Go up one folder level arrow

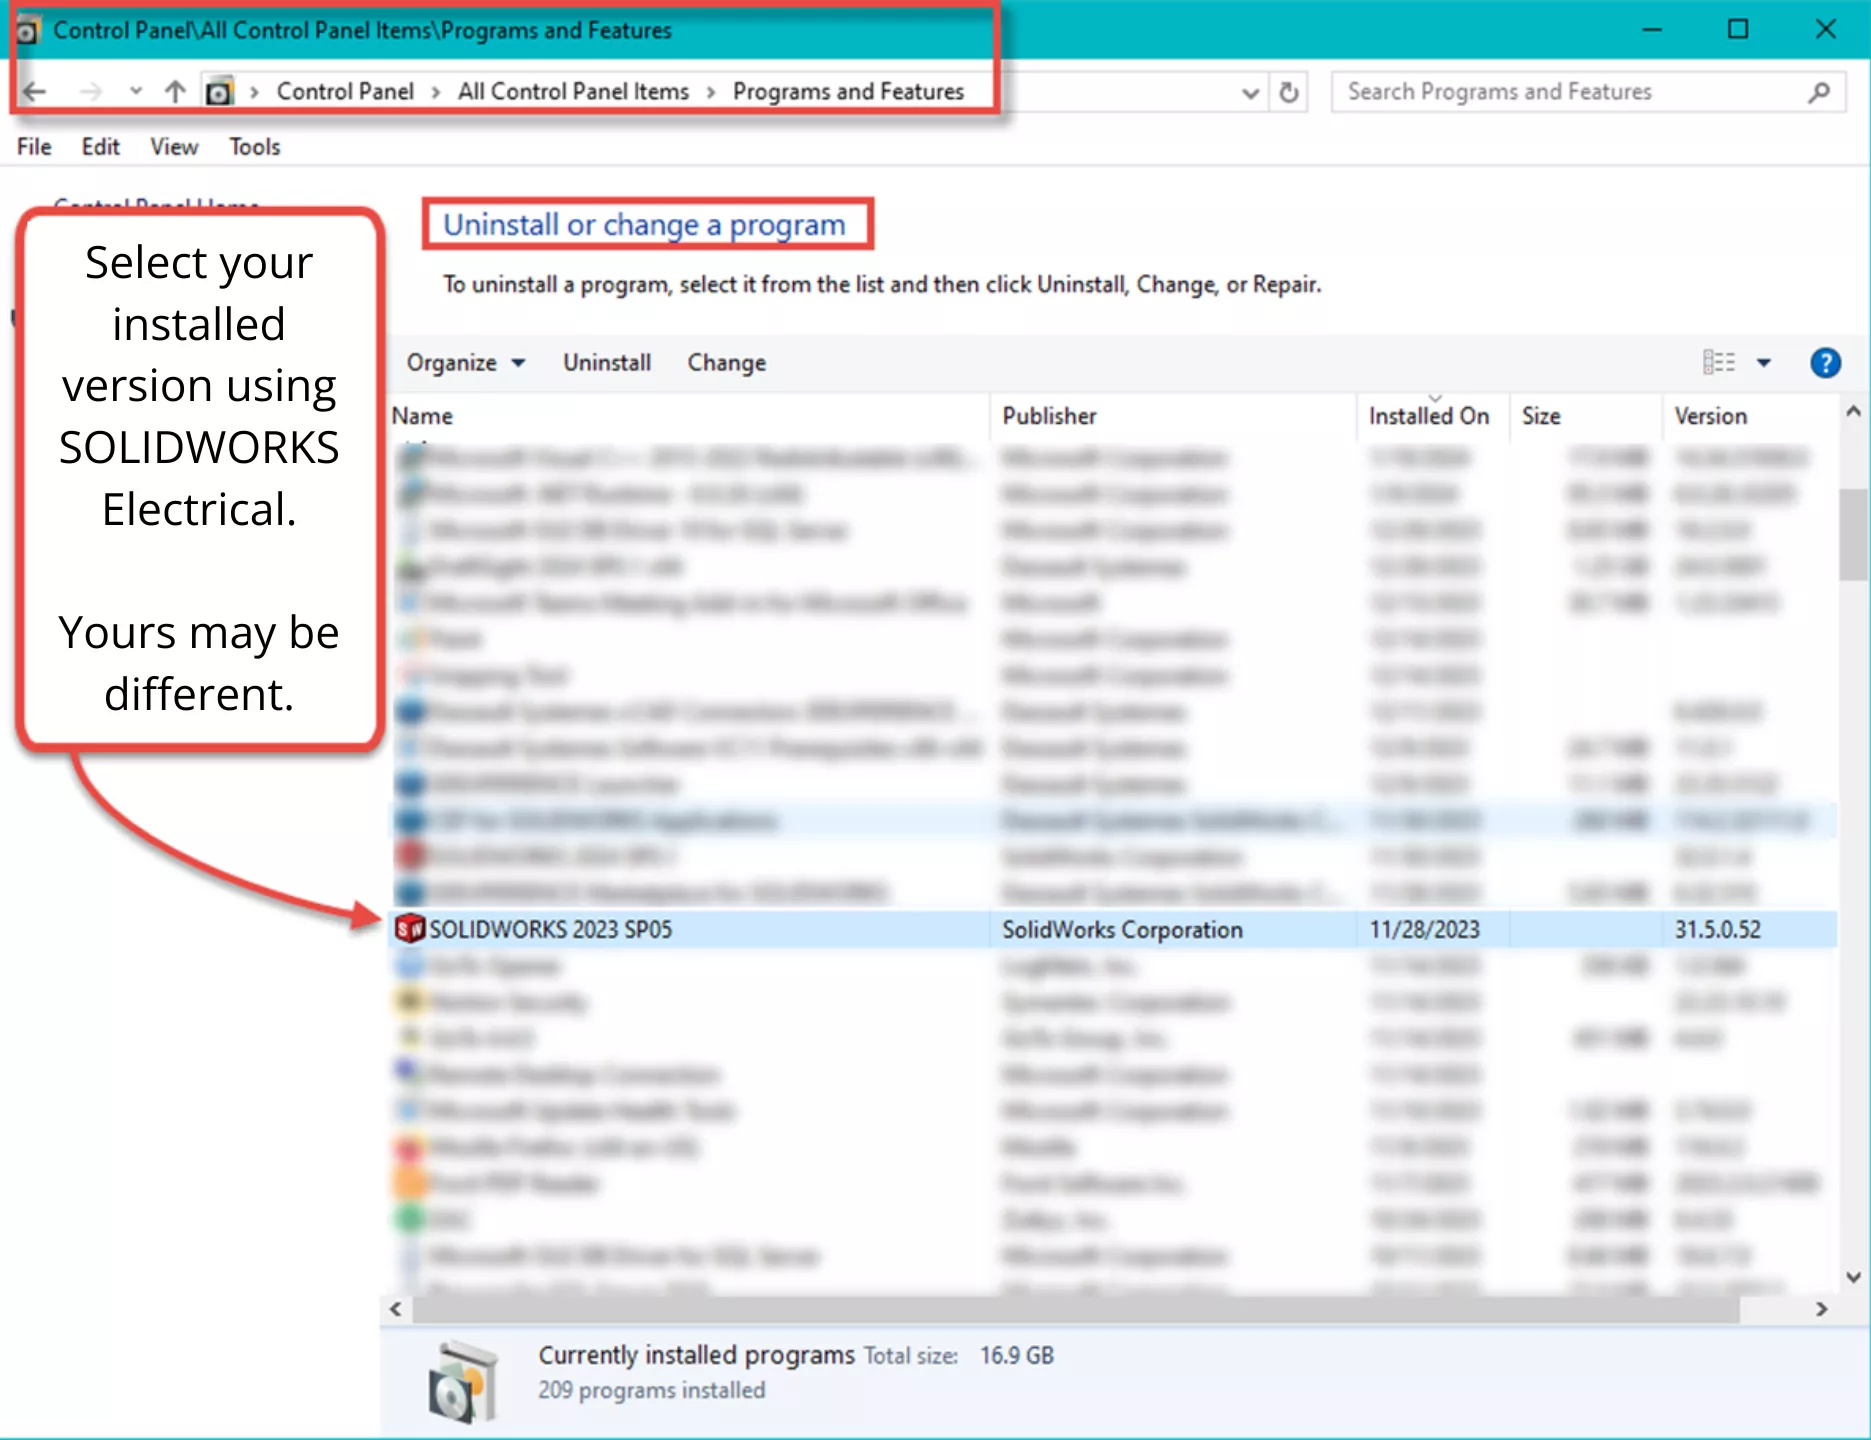click(x=175, y=92)
